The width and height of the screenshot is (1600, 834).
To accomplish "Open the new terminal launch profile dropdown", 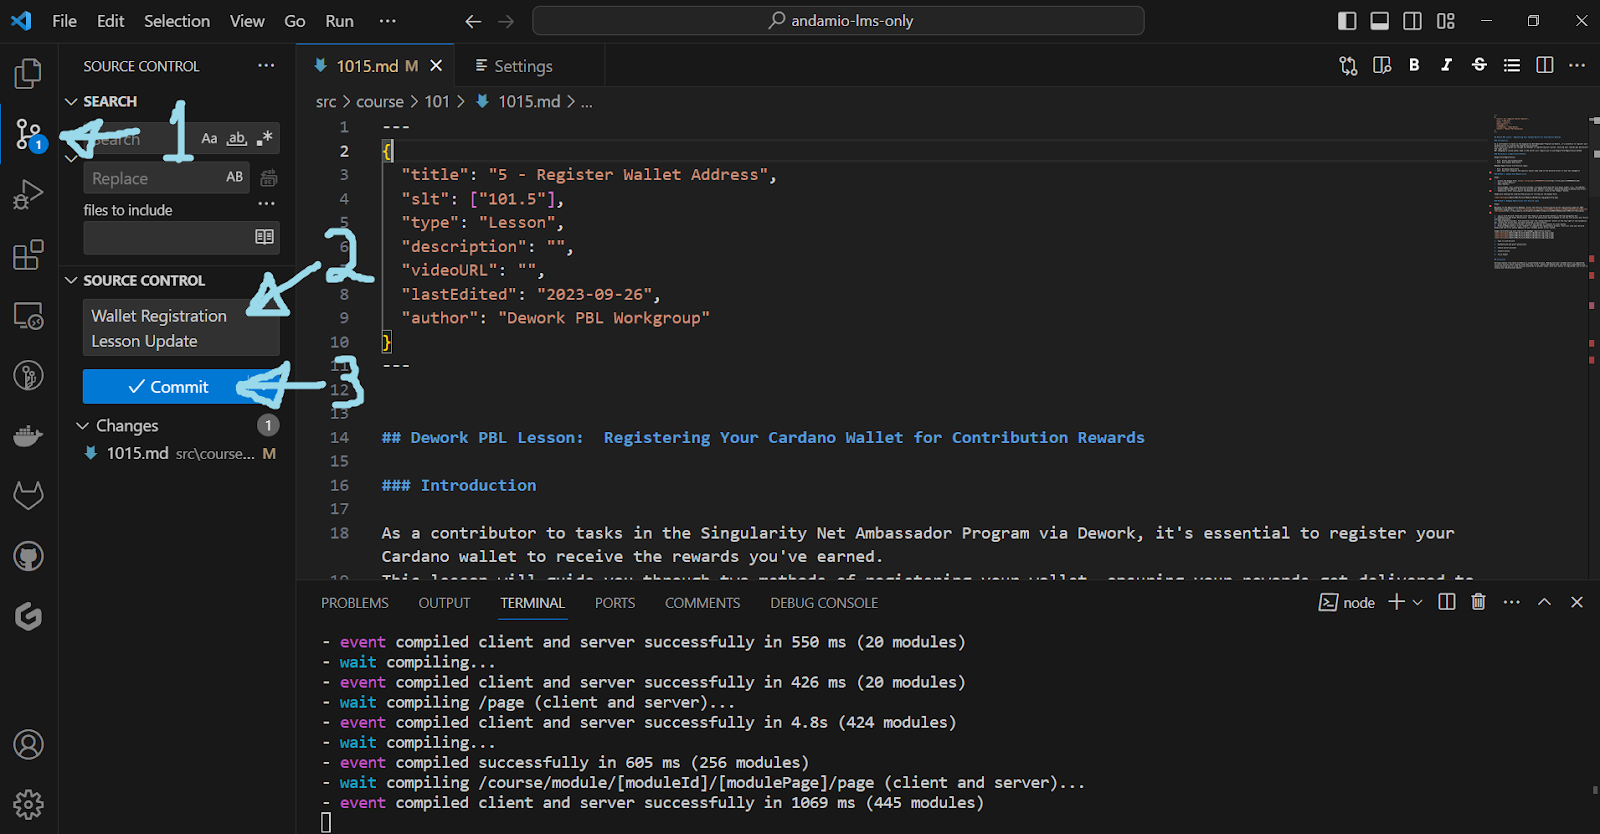I will pos(1417,602).
